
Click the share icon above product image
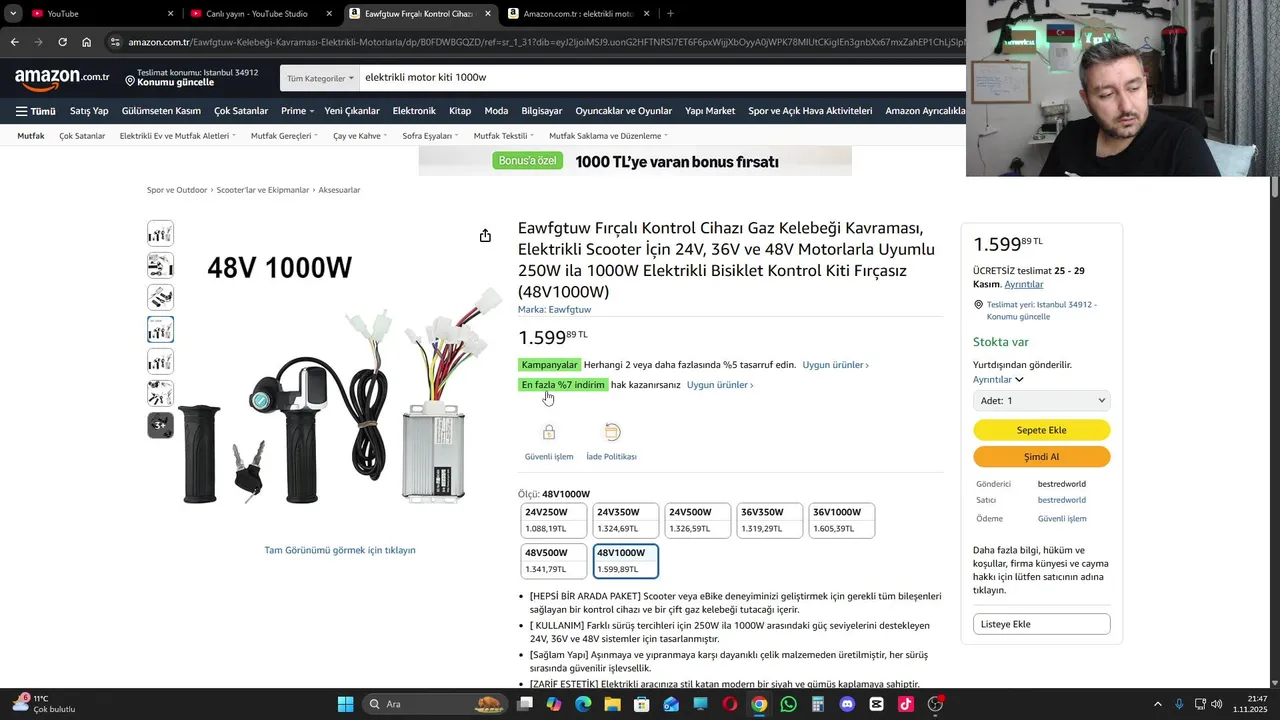click(485, 236)
